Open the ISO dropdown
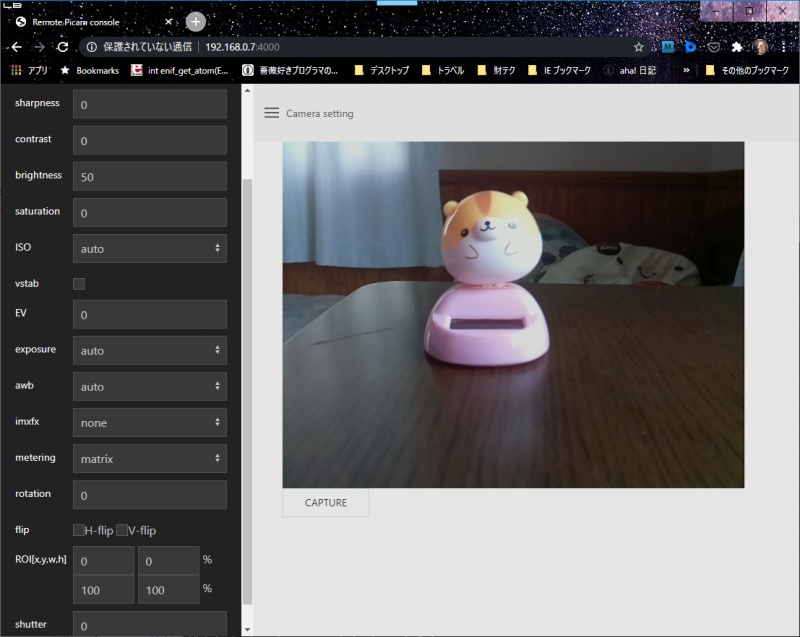The image size is (800, 637). pos(149,248)
